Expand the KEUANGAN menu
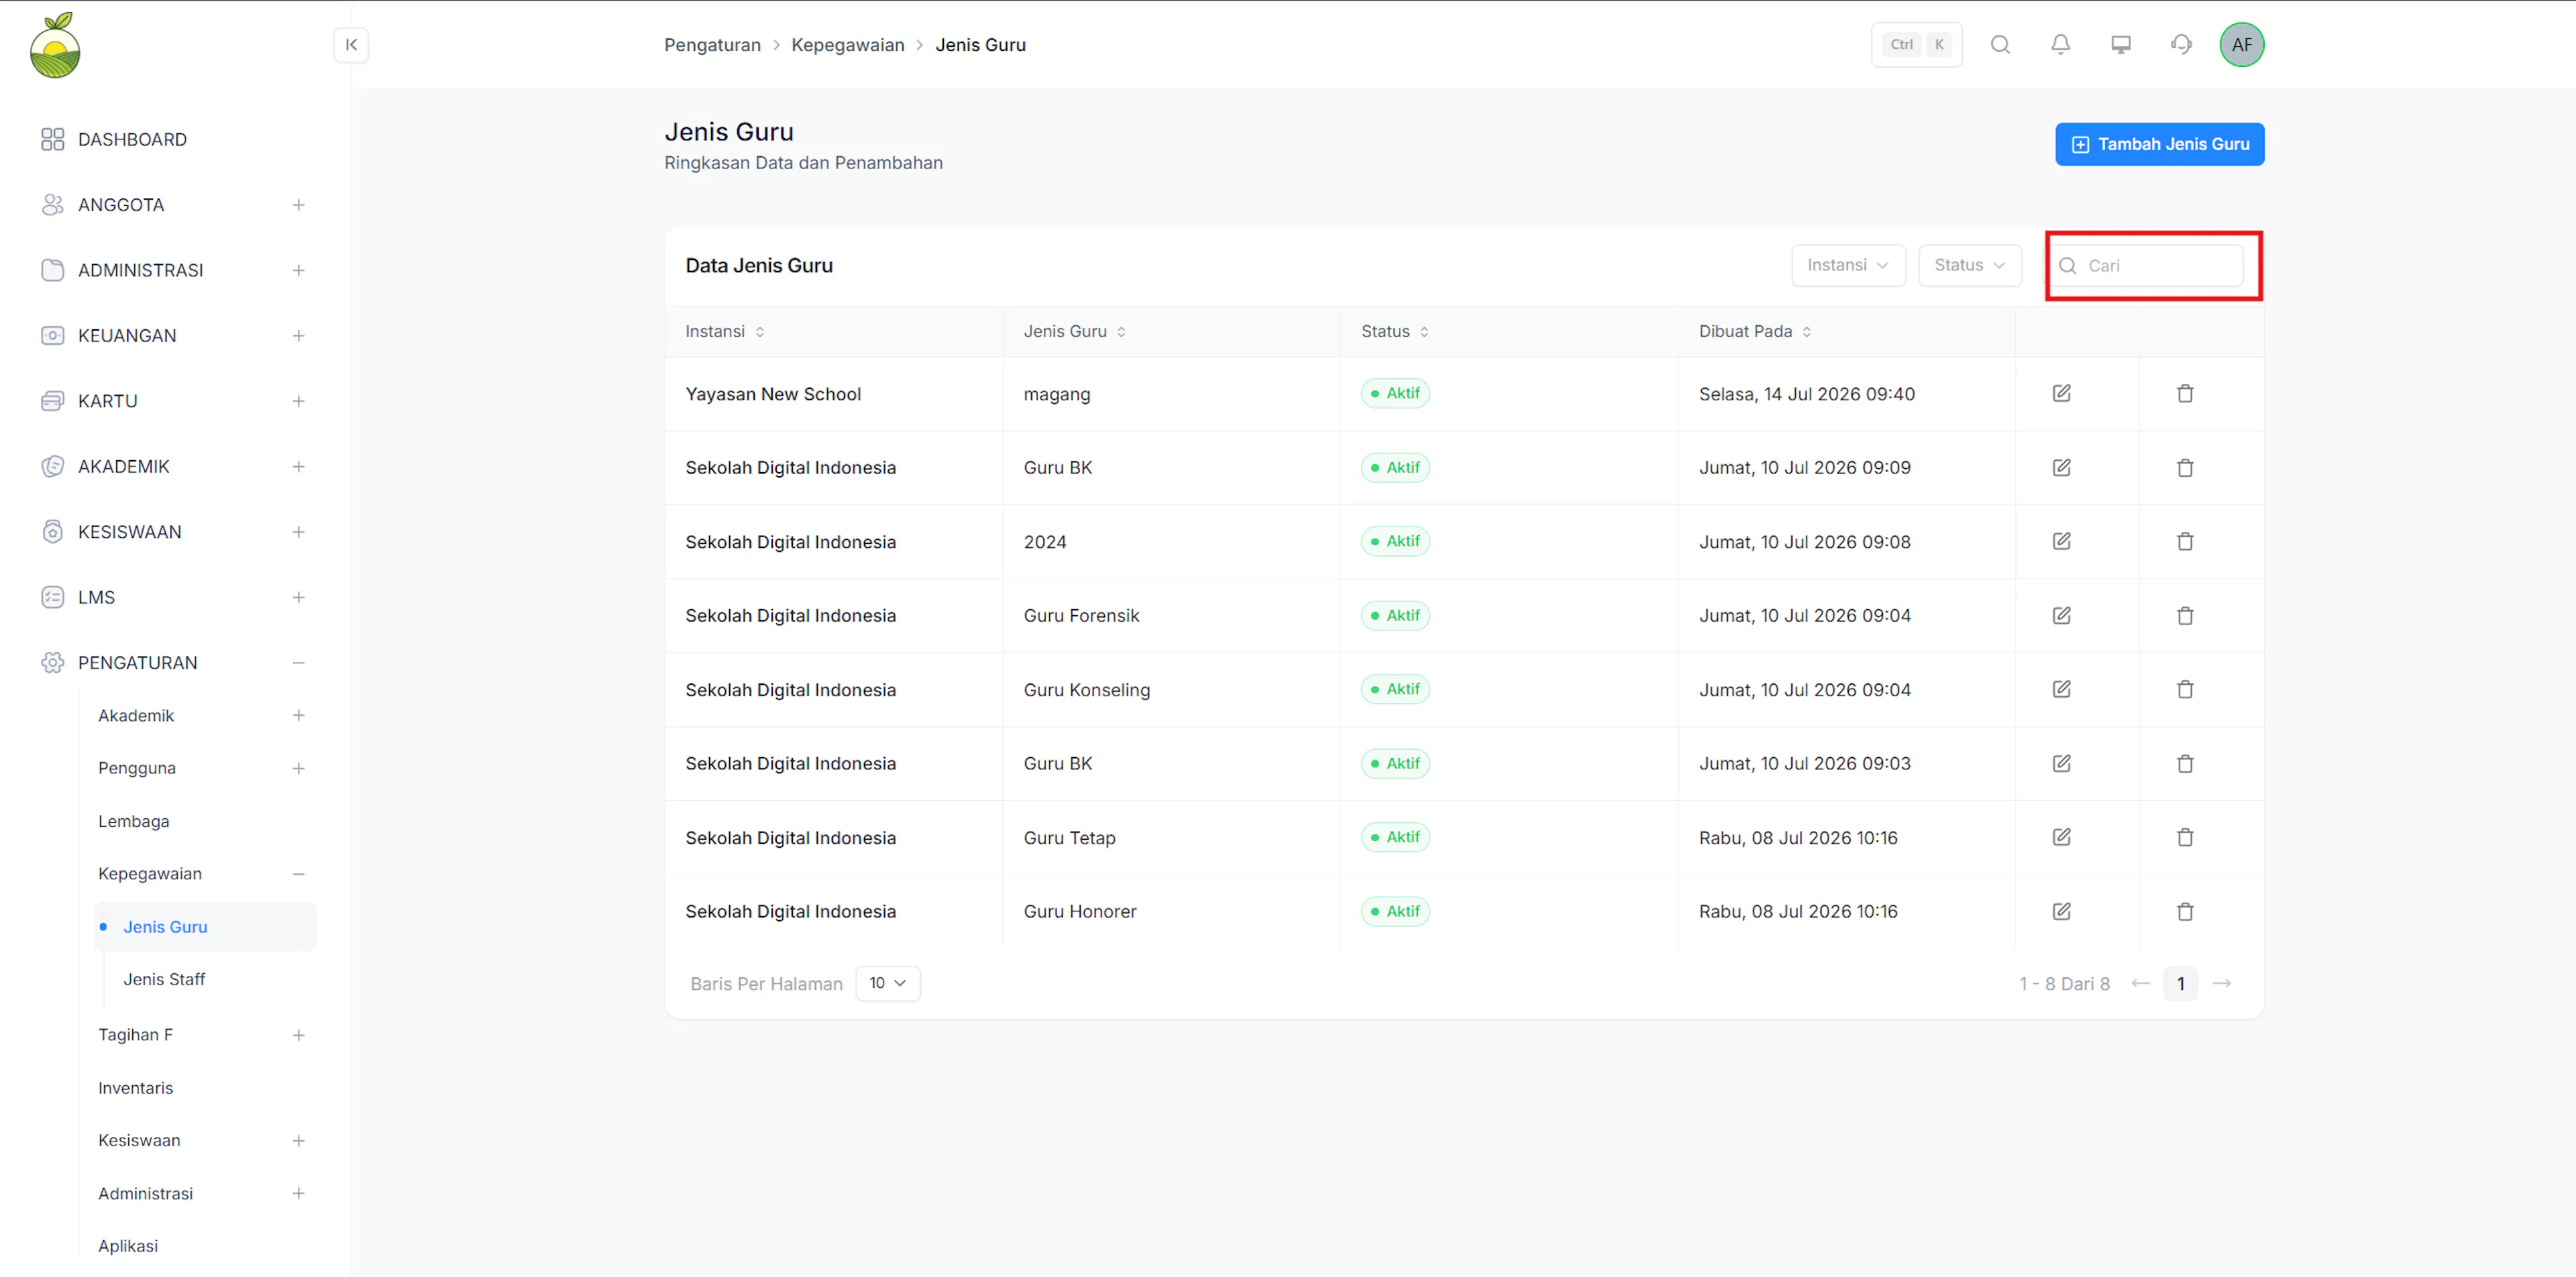 298,336
